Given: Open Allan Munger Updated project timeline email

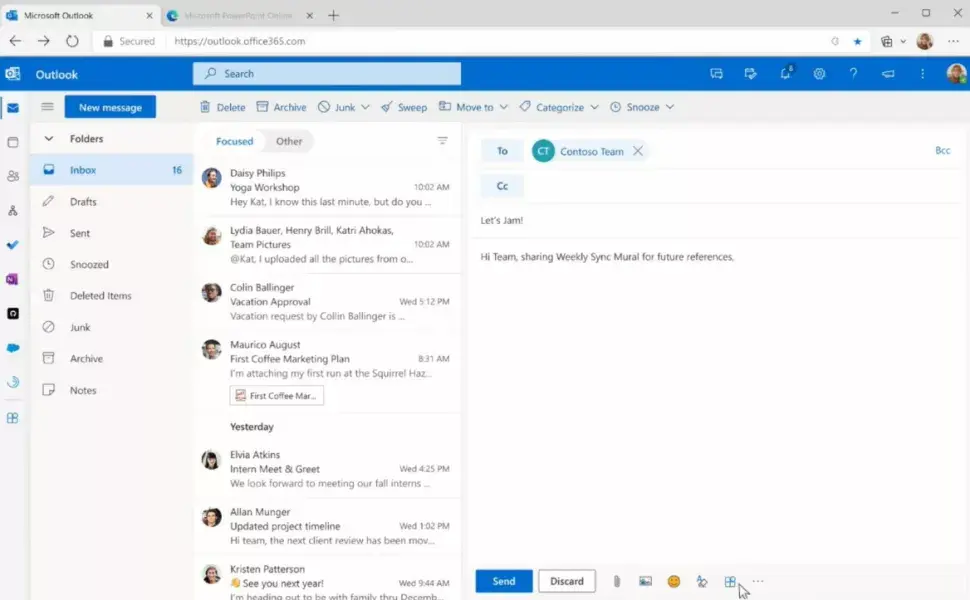Looking at the screenshot, I should (328, 526).
